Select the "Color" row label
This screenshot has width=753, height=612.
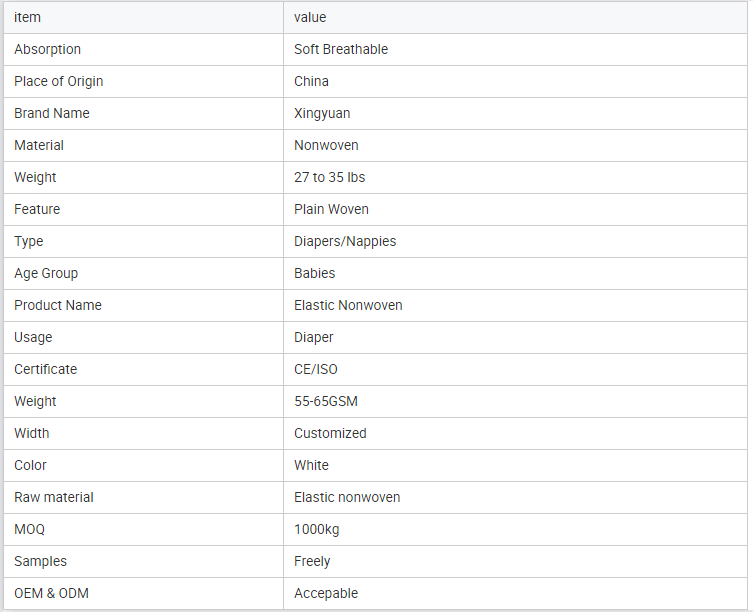tap(30, 465)
